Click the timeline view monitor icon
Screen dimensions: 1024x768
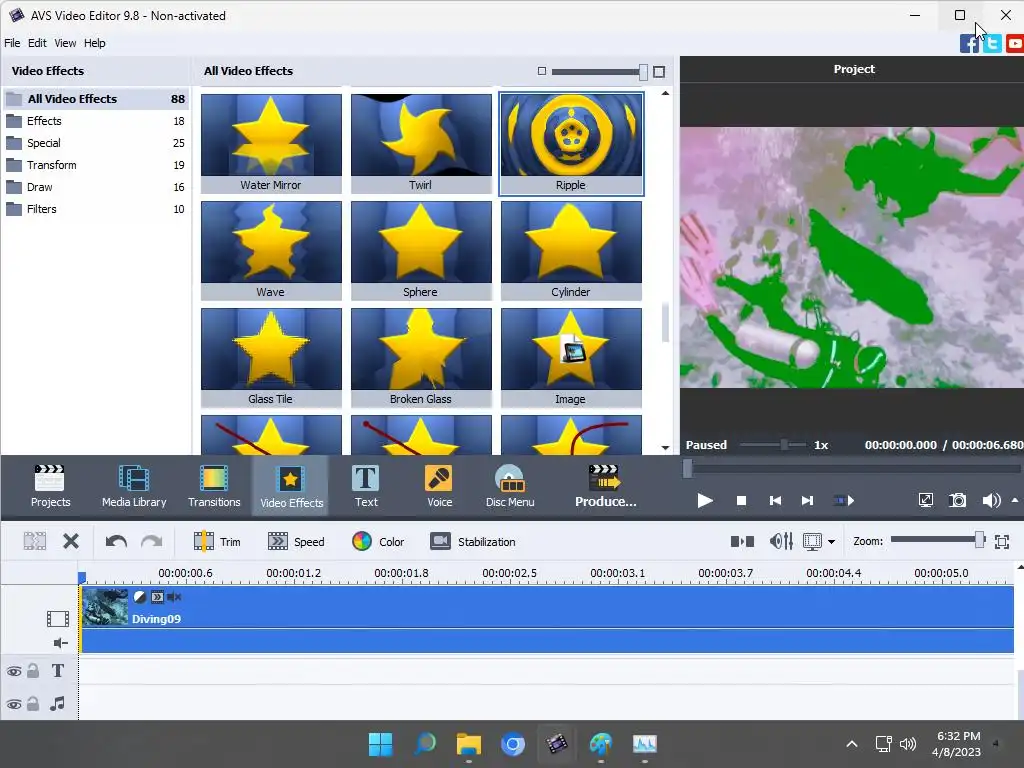tap(812, 541)
